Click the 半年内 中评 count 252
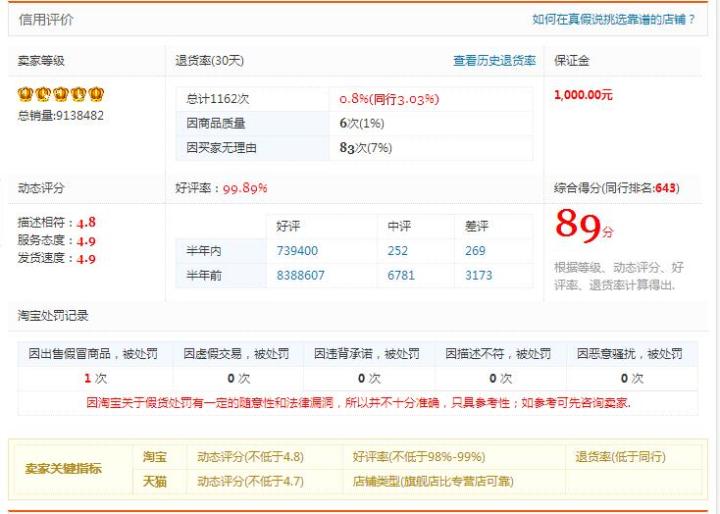Screen dimensions: 720x514 pos(397,251)
